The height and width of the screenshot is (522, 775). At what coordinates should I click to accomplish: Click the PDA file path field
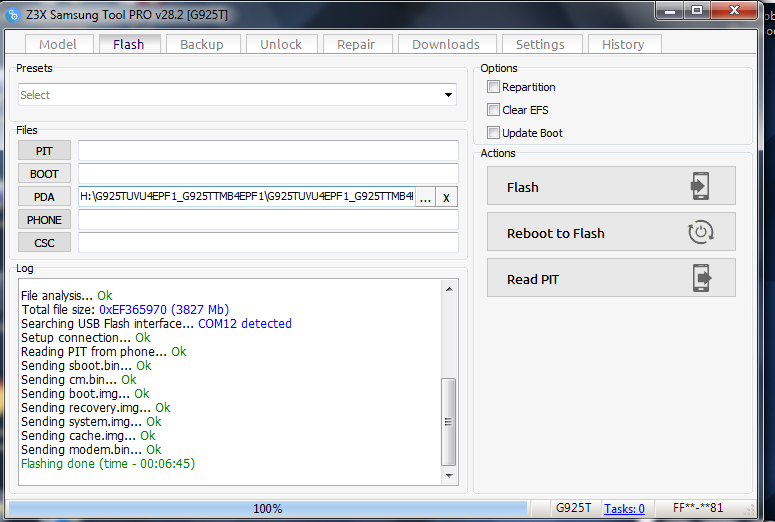point(247,197)
